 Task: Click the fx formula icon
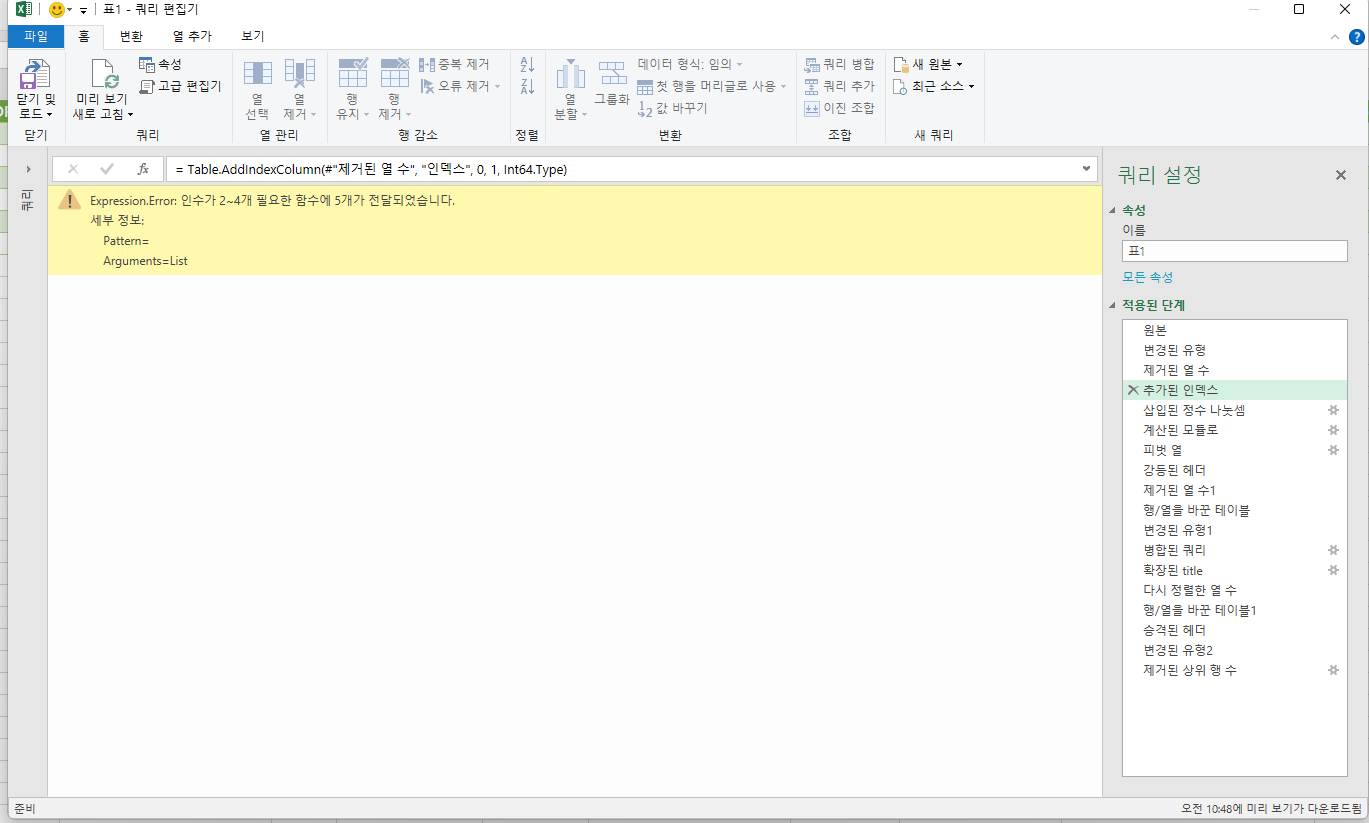coord(143,169)
